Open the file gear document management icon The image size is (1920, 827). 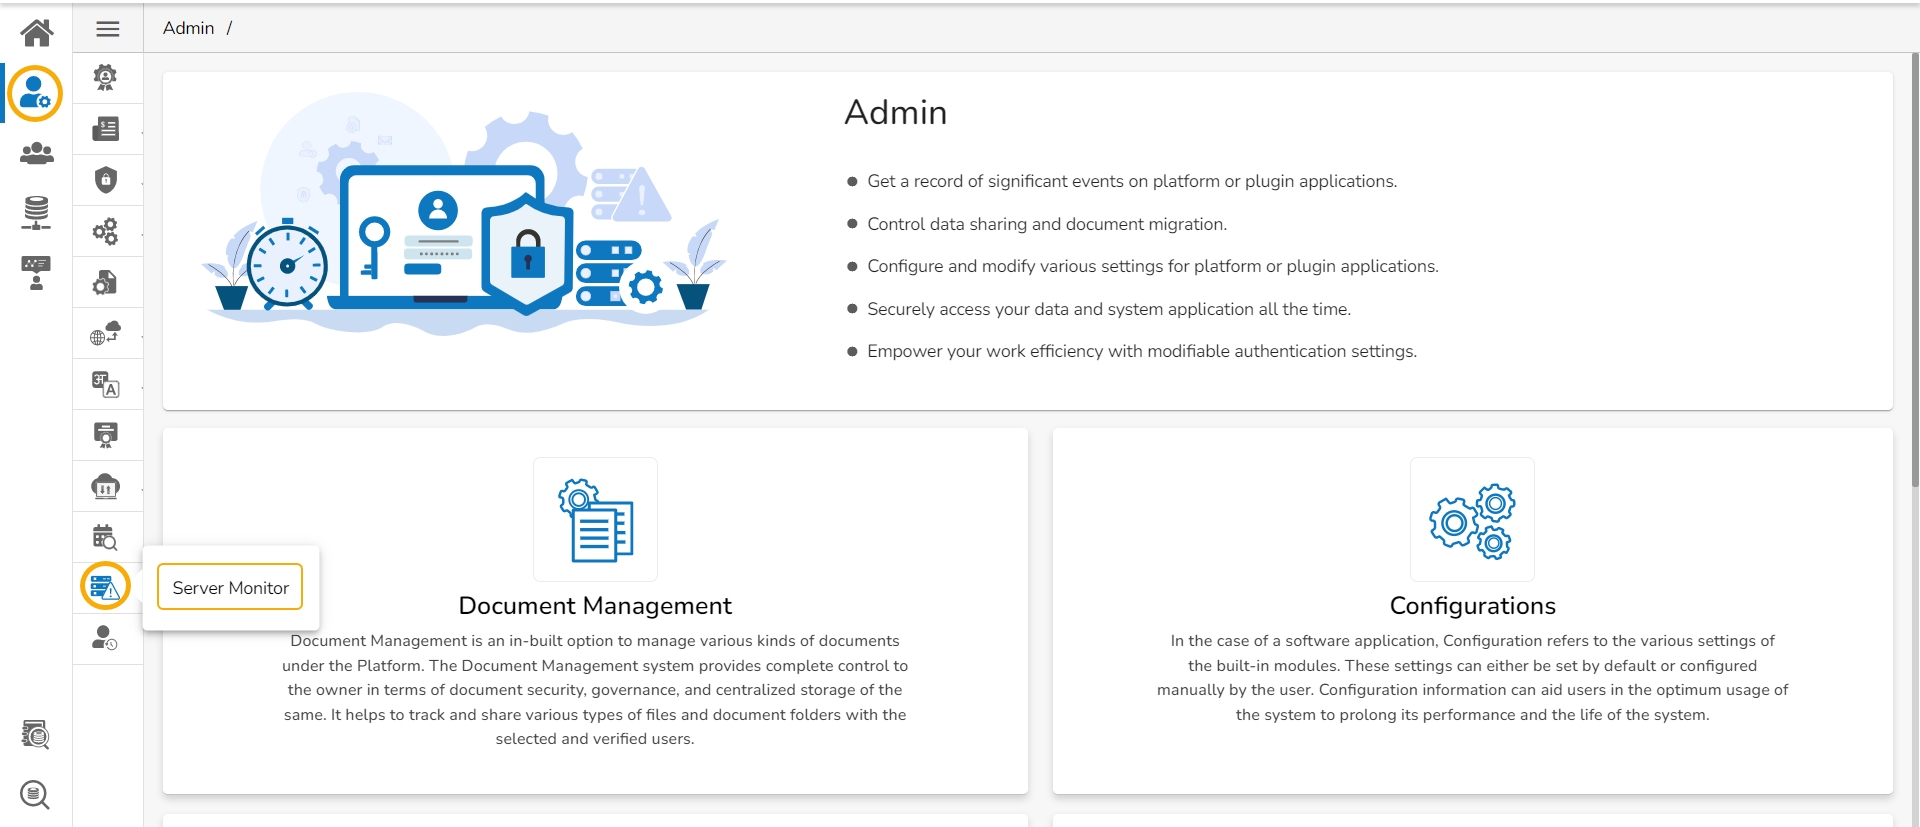tap(105, 282)
